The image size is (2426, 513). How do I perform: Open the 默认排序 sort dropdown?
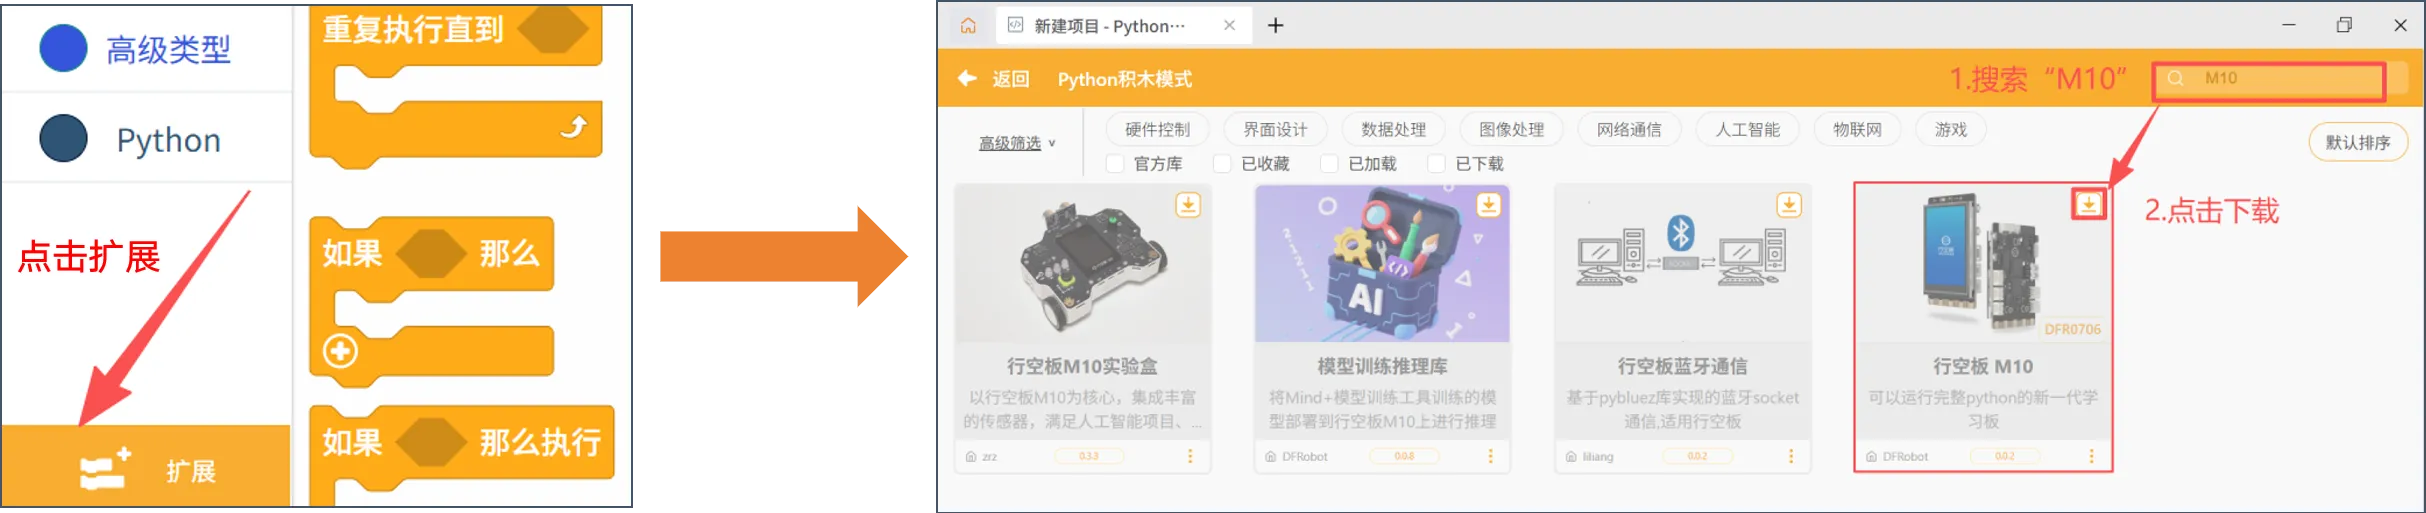(x=2357, y=142)
